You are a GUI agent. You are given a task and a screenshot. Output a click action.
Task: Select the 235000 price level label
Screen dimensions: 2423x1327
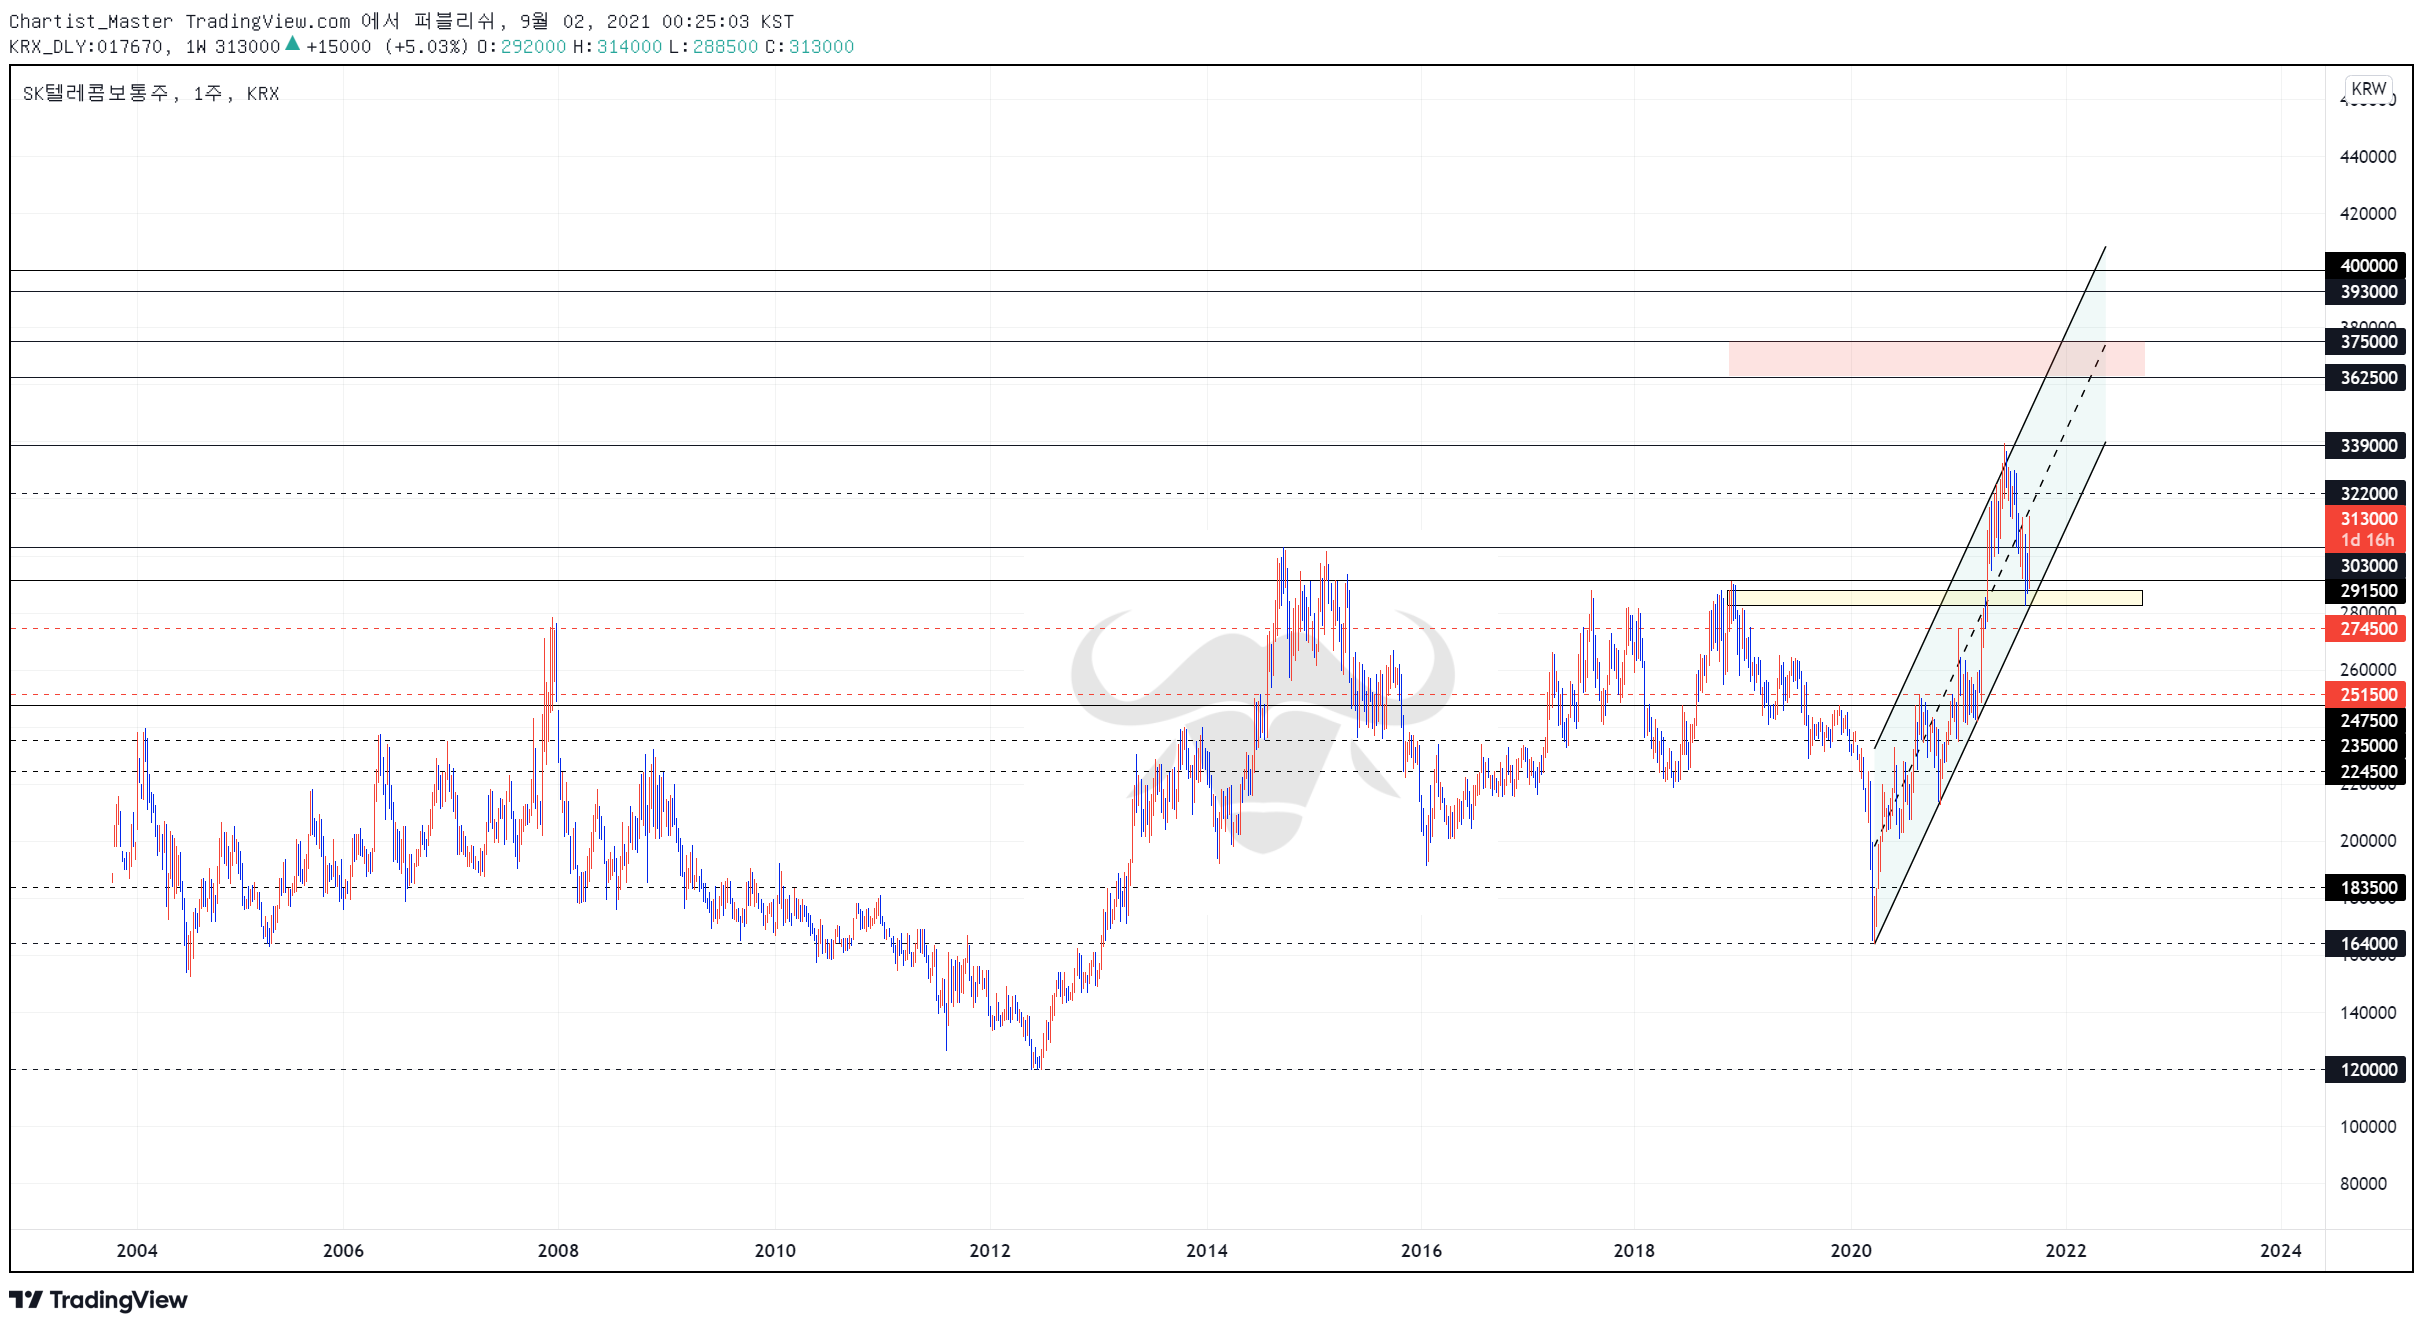point(2366,745)
